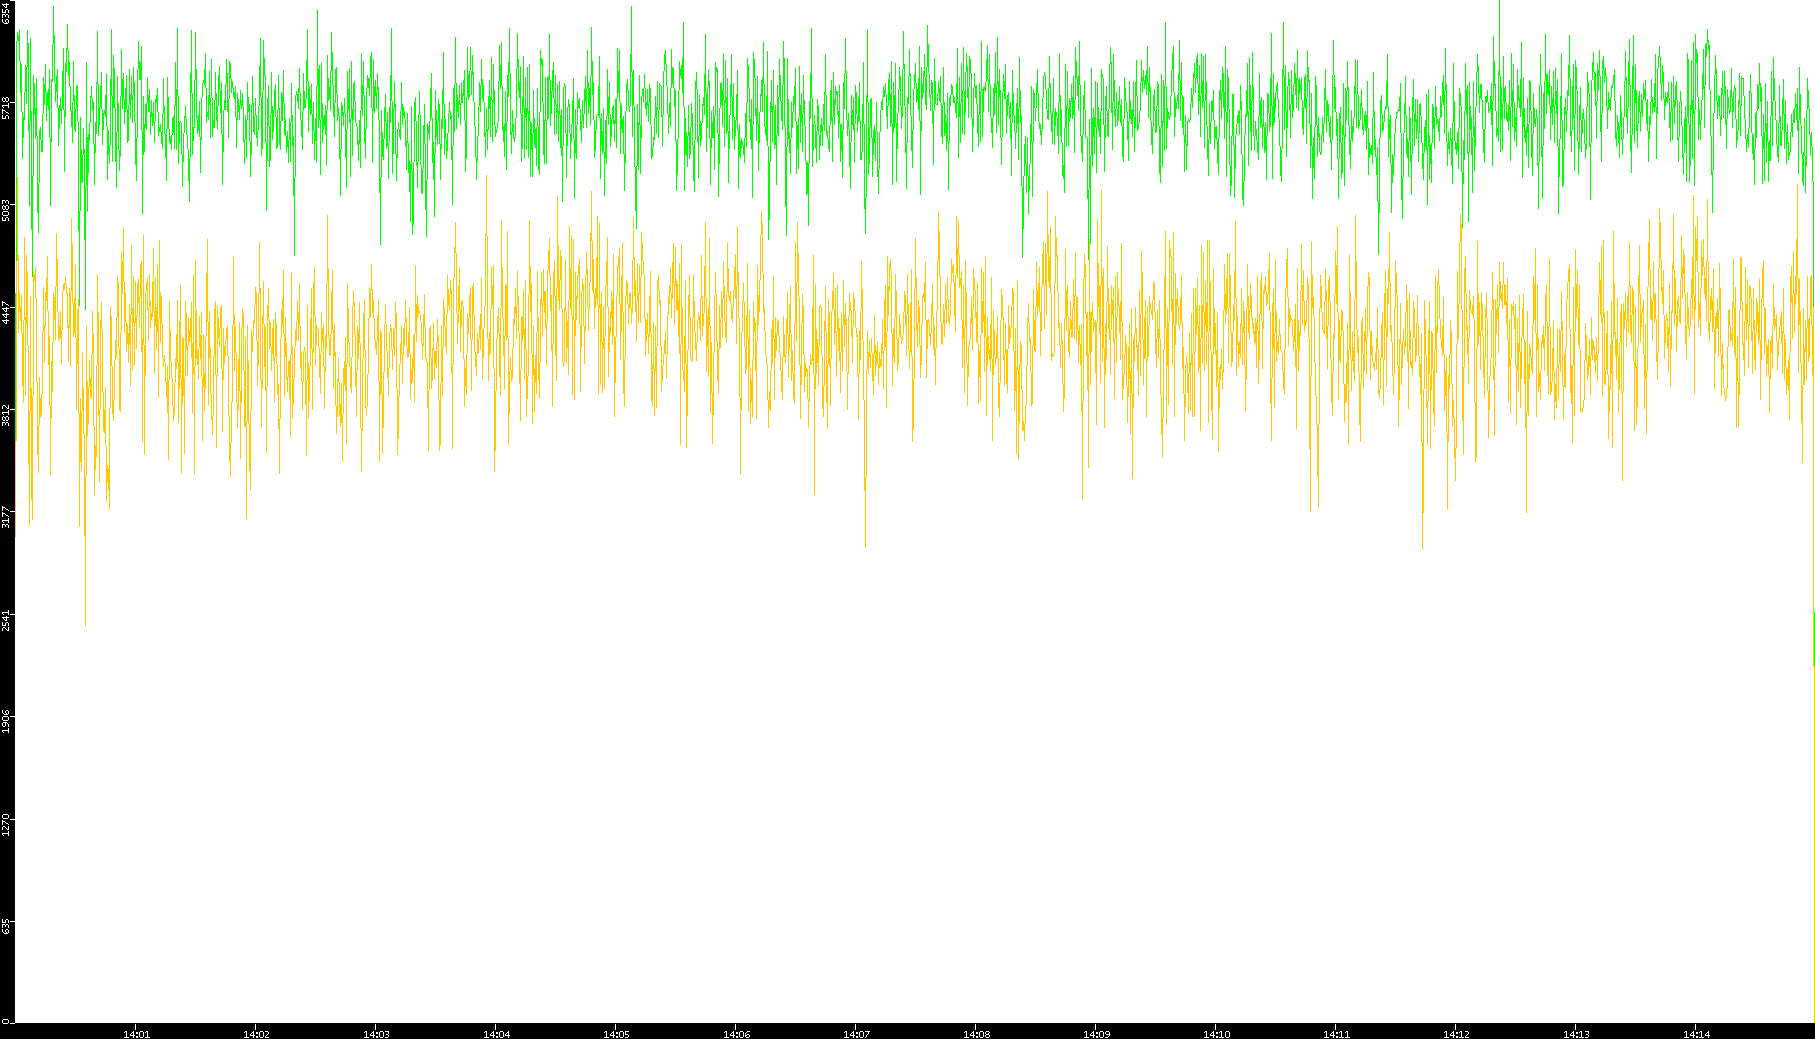This screenshot has height=1039, width=1815.
Task: Select the 14:05 time marker
Action: pyautogui.click(x=616, y=1034)
